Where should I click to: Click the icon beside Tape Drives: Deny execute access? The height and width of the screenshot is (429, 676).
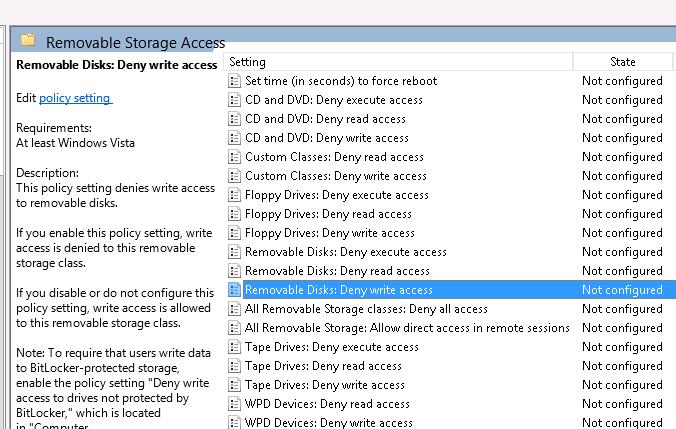pyautogui.click(x=235, y=347)
